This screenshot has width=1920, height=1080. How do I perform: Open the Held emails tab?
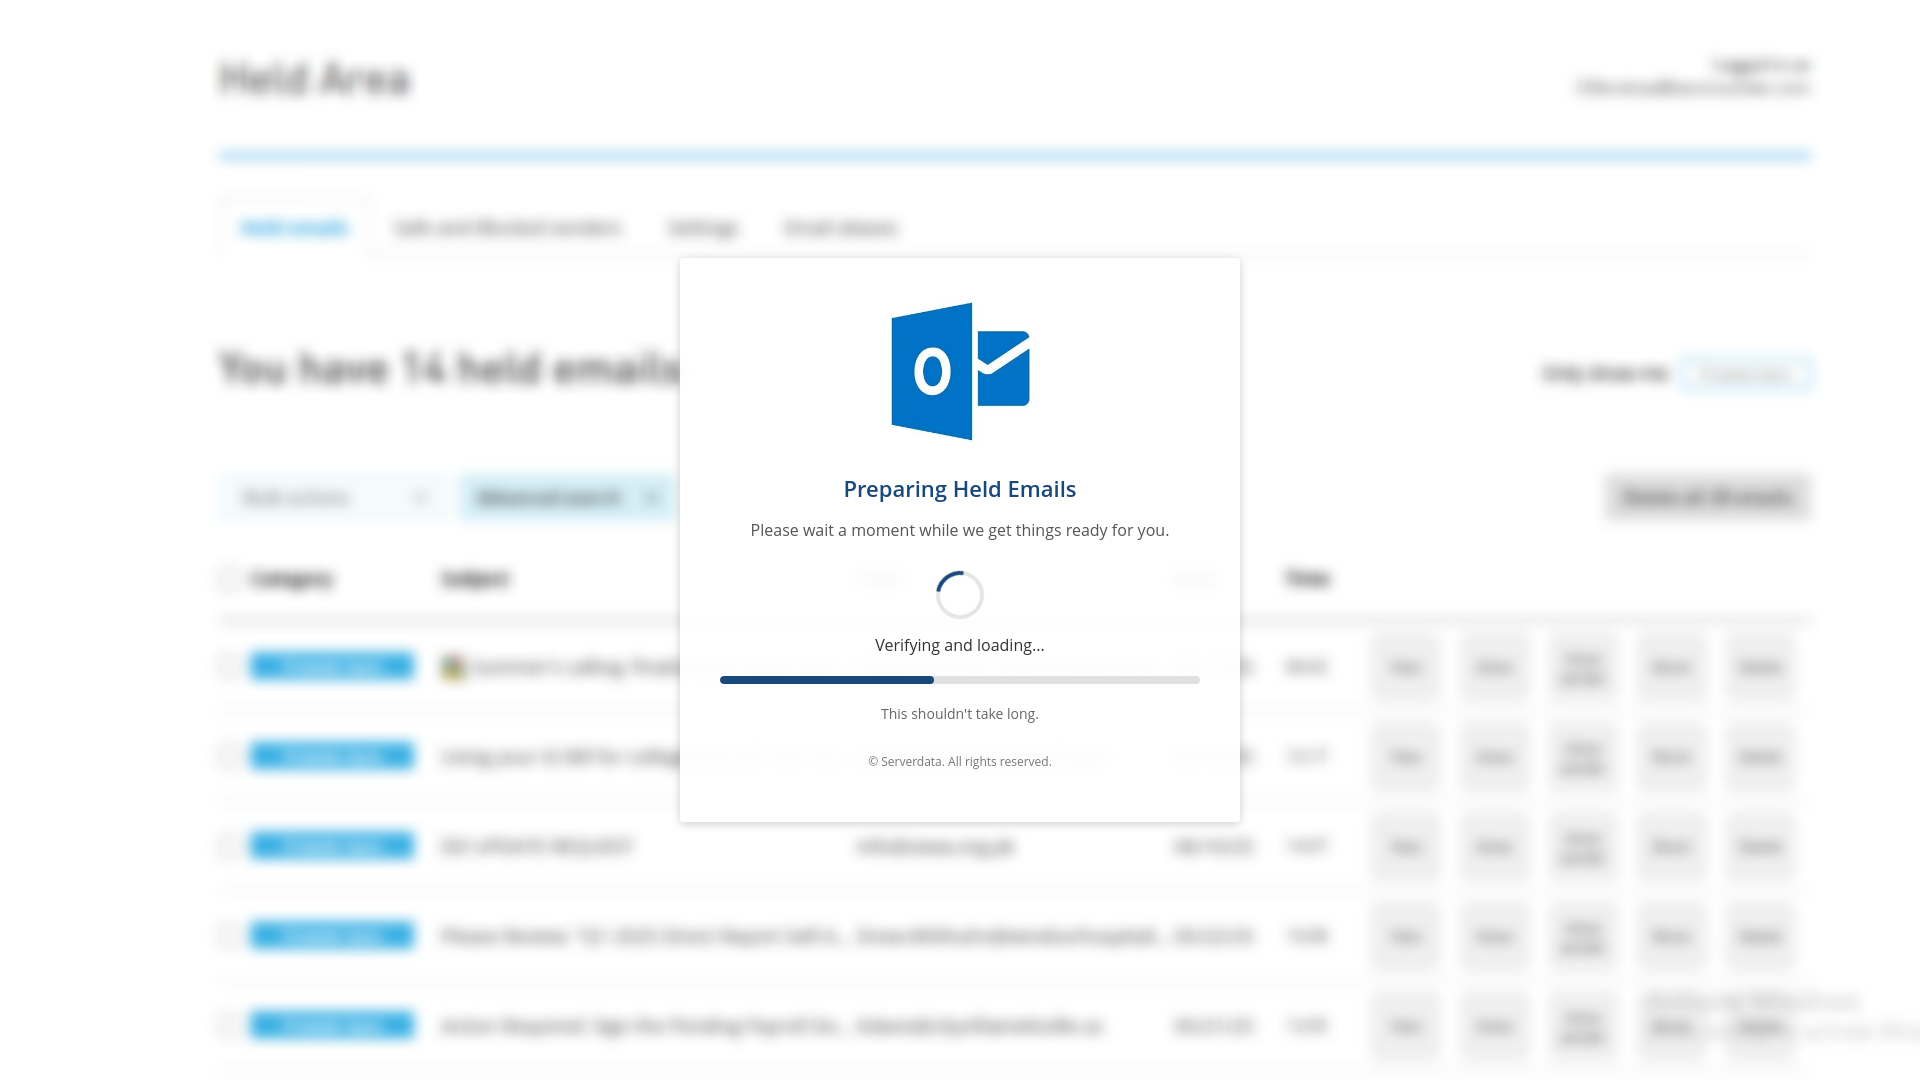pos(294,228)
